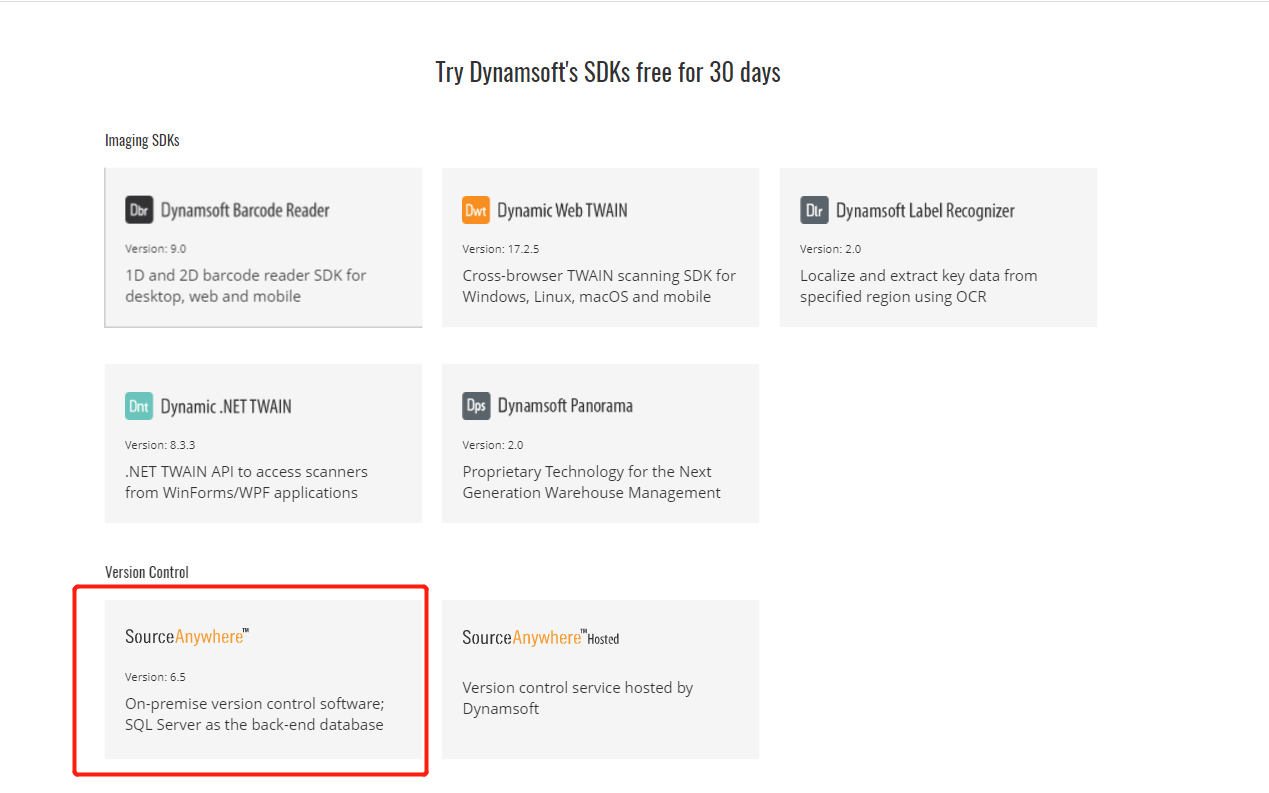Click the Dps Dynamsoft Panorama icon
Screen dimensions: 1269x793
click(x=476, y=406)
